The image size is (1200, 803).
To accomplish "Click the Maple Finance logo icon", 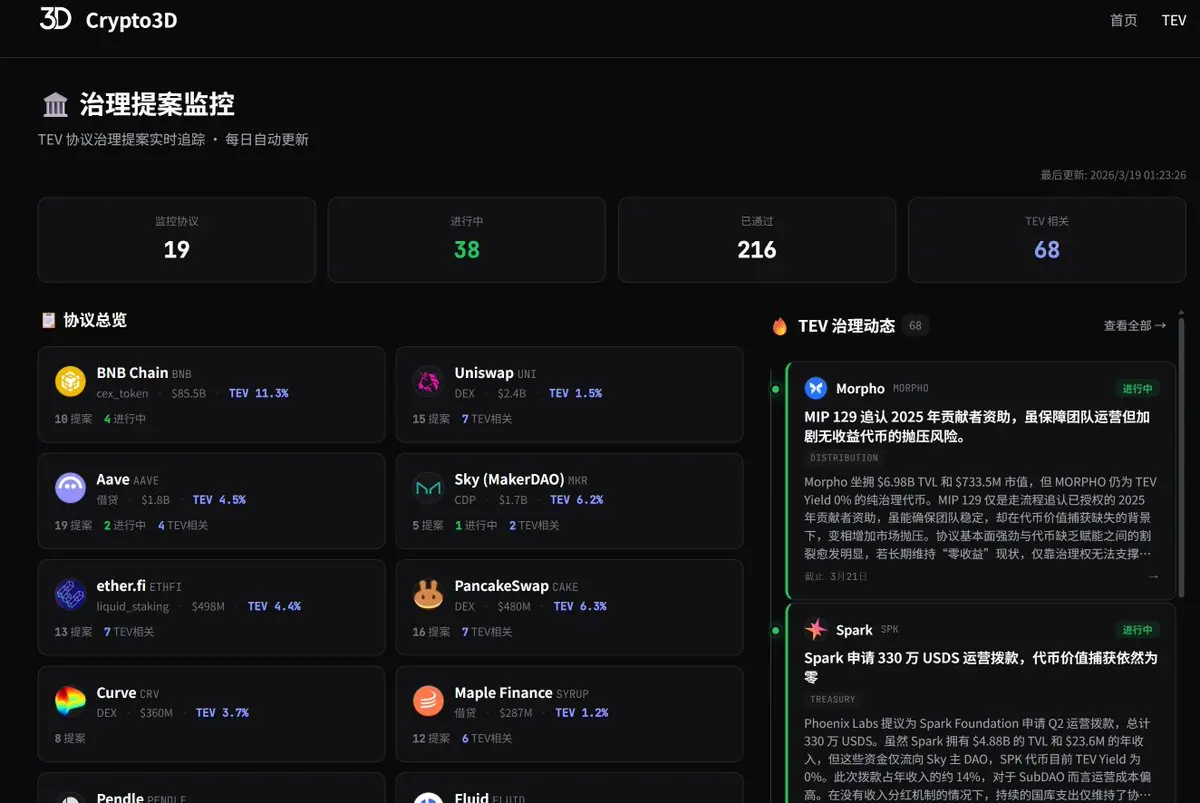I will [x=428, y=701].
